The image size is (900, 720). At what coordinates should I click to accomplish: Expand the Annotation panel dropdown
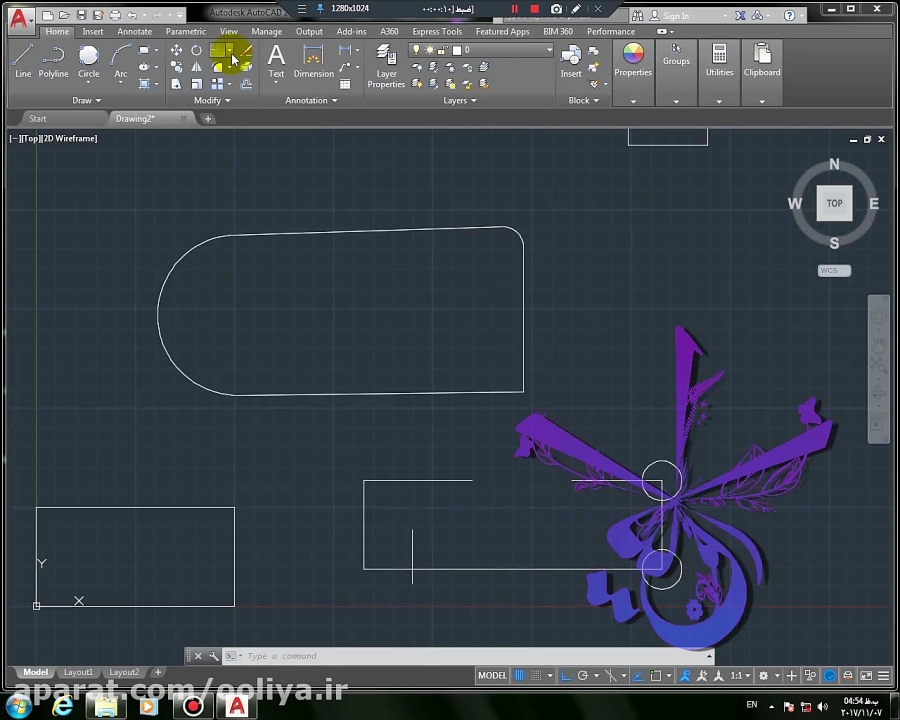tap(311, 100)
